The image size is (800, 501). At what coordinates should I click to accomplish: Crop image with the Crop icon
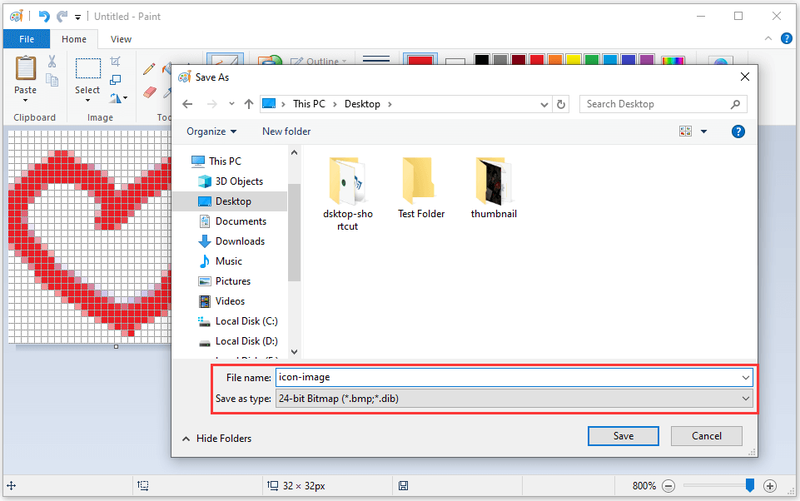click(115, 61)
